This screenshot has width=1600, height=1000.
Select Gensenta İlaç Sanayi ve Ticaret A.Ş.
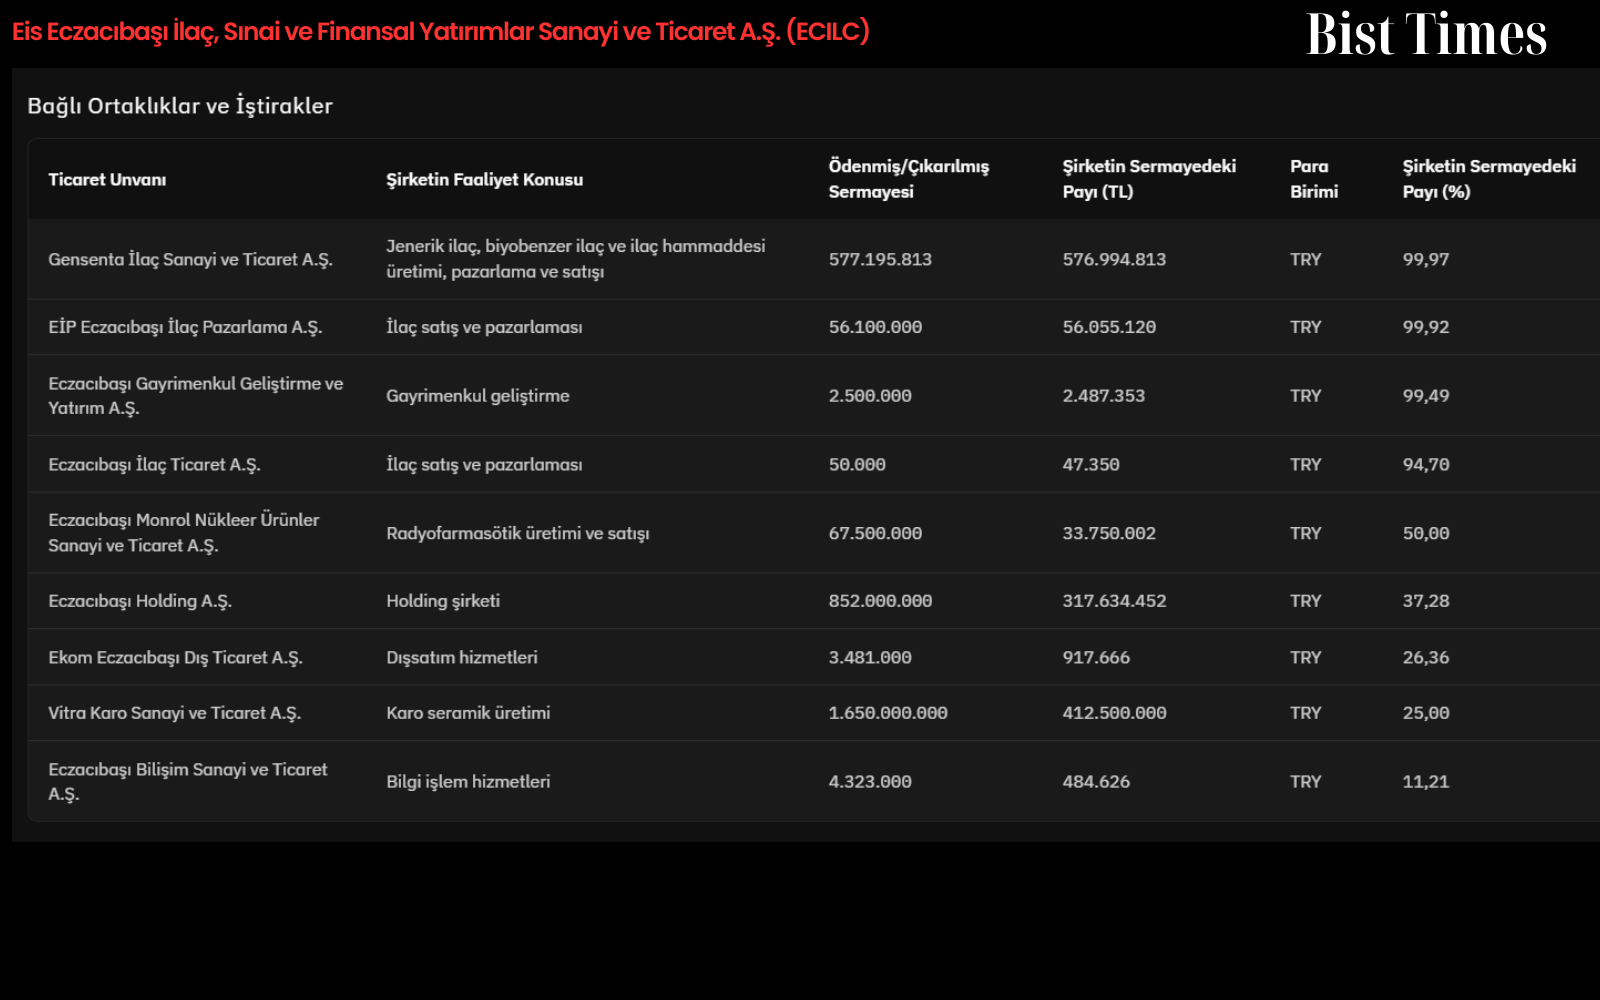[190, 259]
